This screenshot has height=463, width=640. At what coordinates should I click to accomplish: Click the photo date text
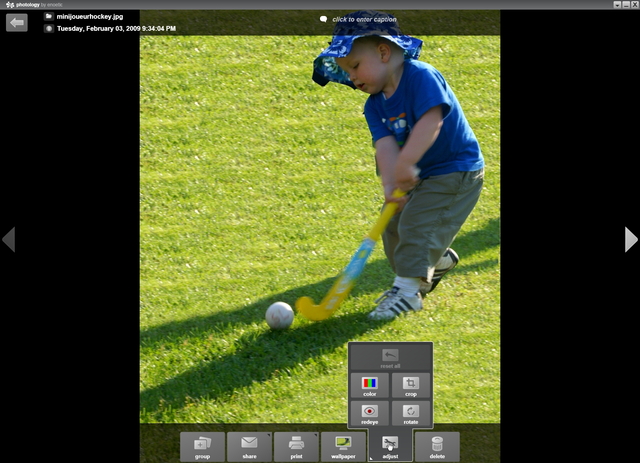click(x=116, y=29)
